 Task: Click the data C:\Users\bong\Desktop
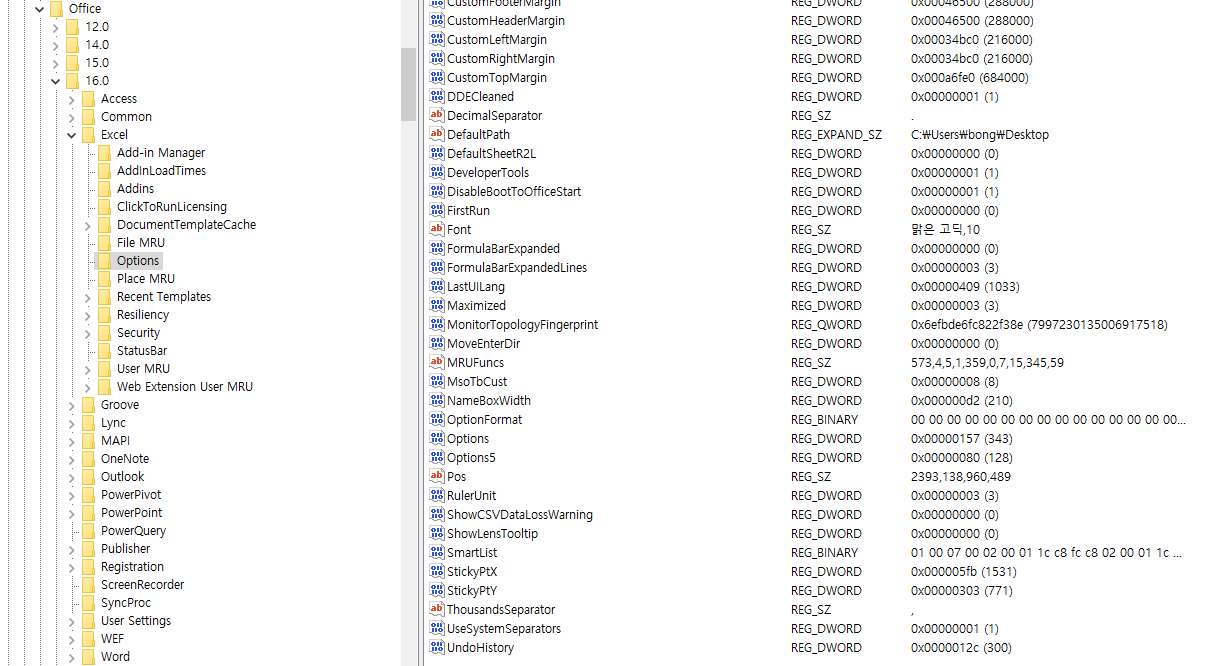coord(980,135)
